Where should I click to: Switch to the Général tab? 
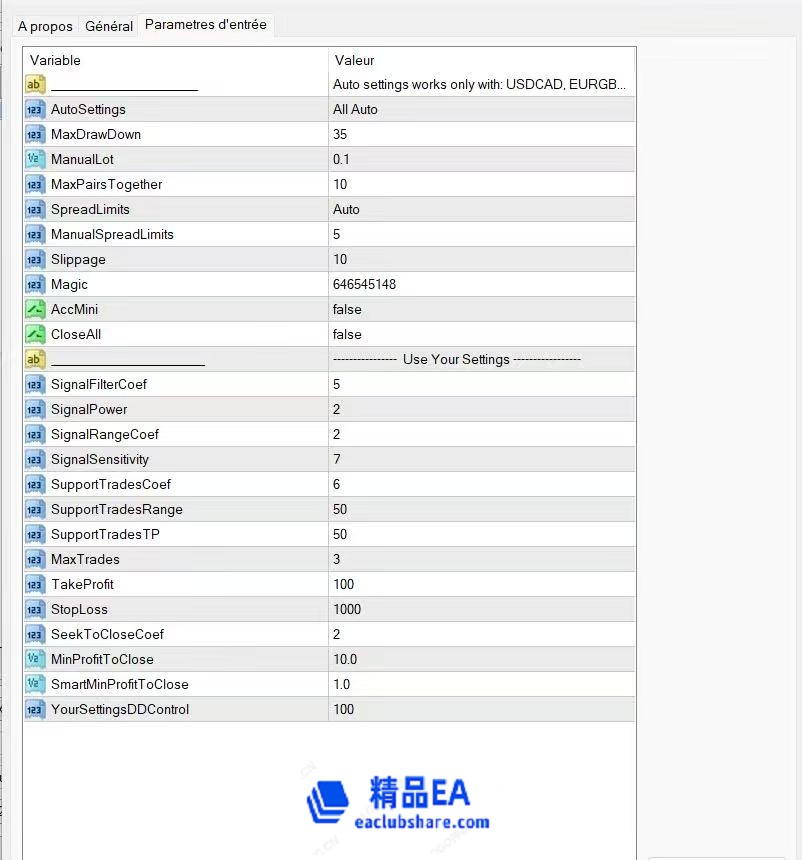pyautogui.click(x=108, y=26)
